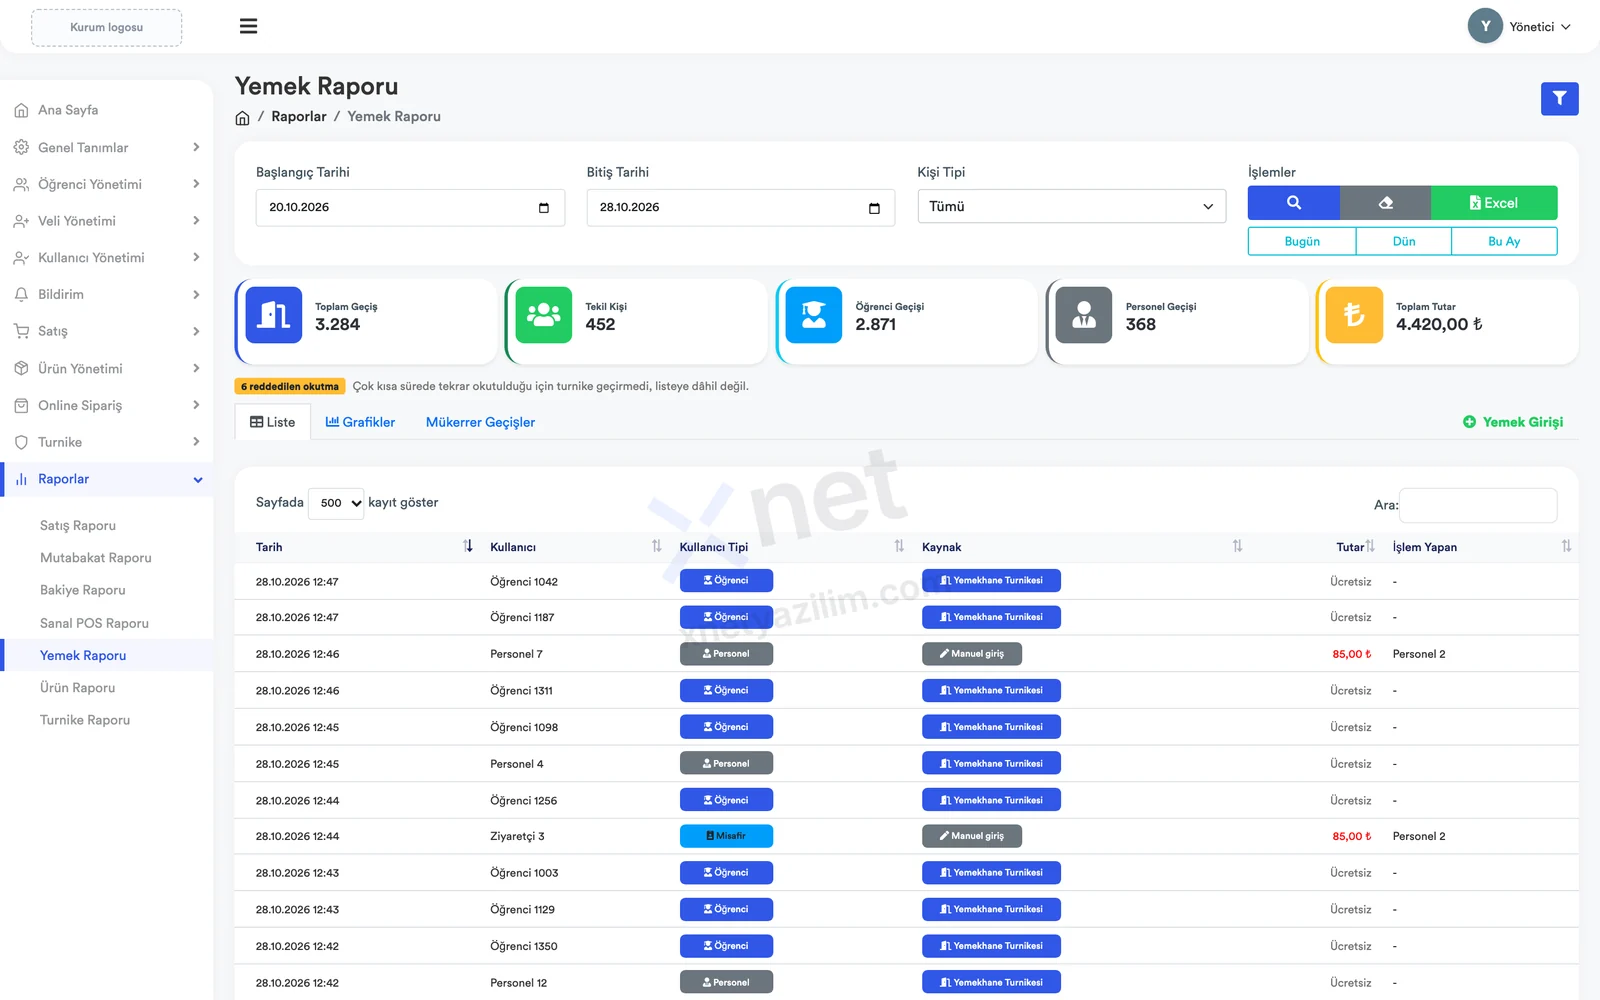Screen dimensions: 1600x1000
Task: Open the Başlangıç Tarihi calendar icon
Action: (x=544, y=208)
